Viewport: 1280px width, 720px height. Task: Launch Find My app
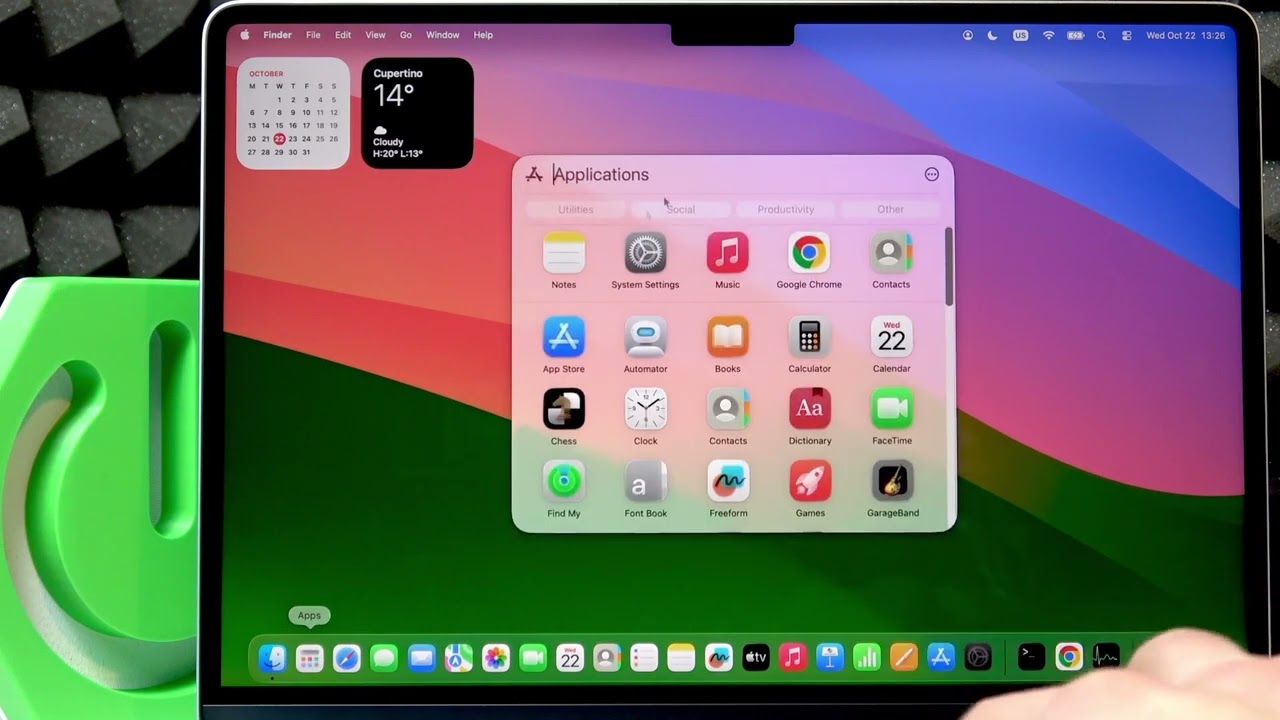[x=564, y=482]
